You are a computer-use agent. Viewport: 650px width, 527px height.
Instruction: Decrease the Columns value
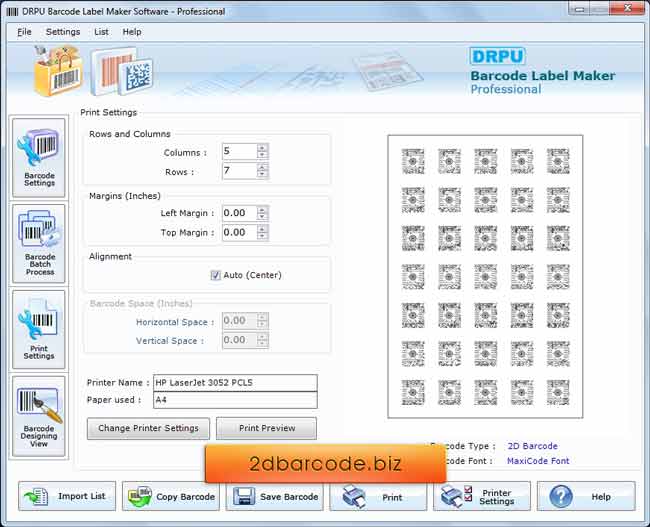tap(262, 155)
